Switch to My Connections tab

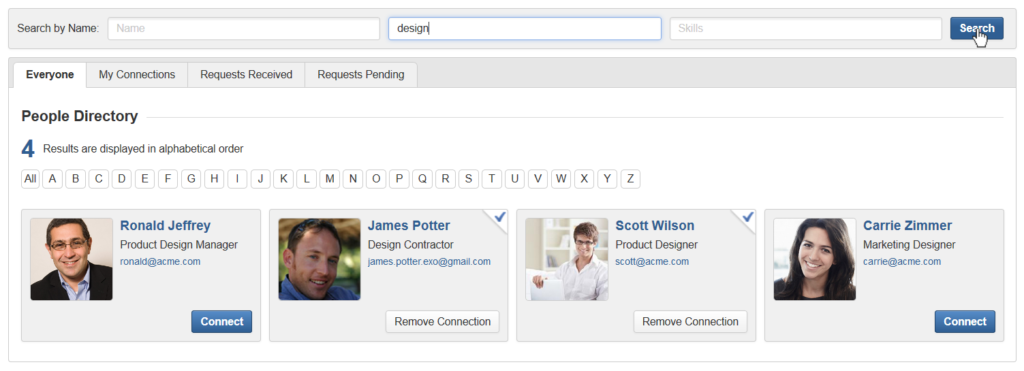point(137,74)
